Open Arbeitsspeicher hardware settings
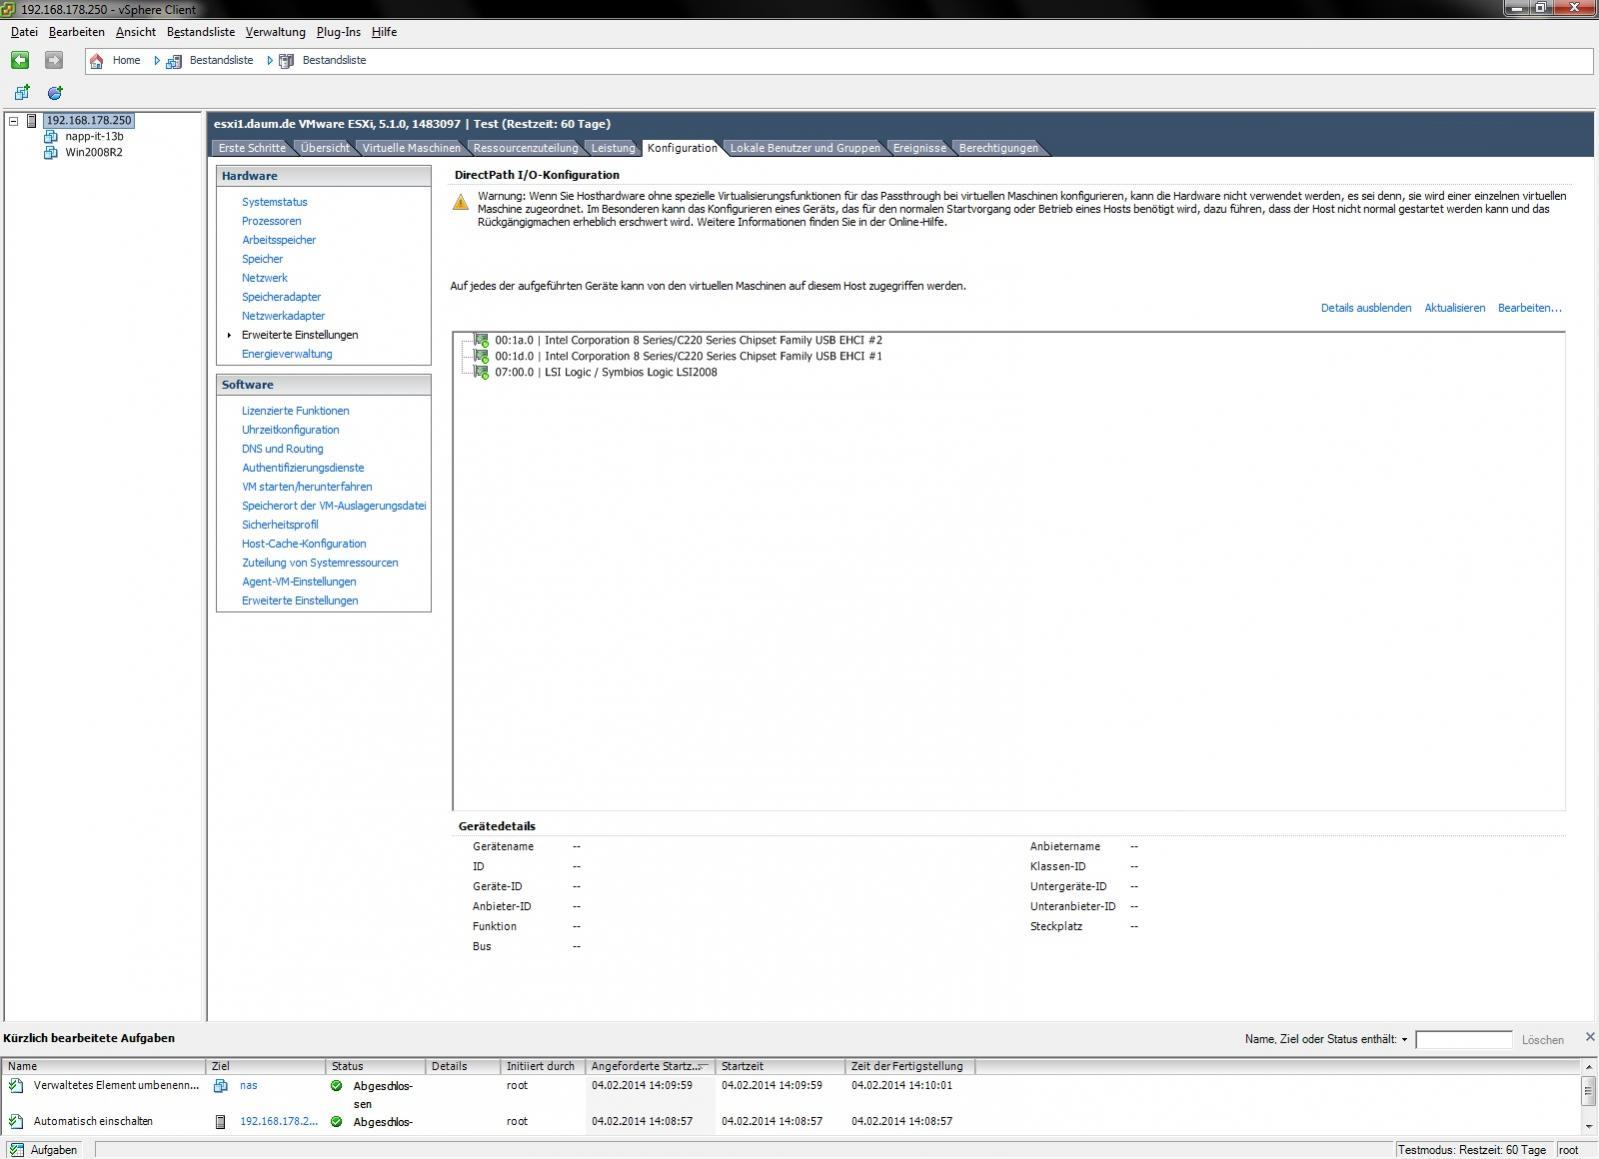The height and width of the screenshot is (1159, 1599). (x=279, y=240)
